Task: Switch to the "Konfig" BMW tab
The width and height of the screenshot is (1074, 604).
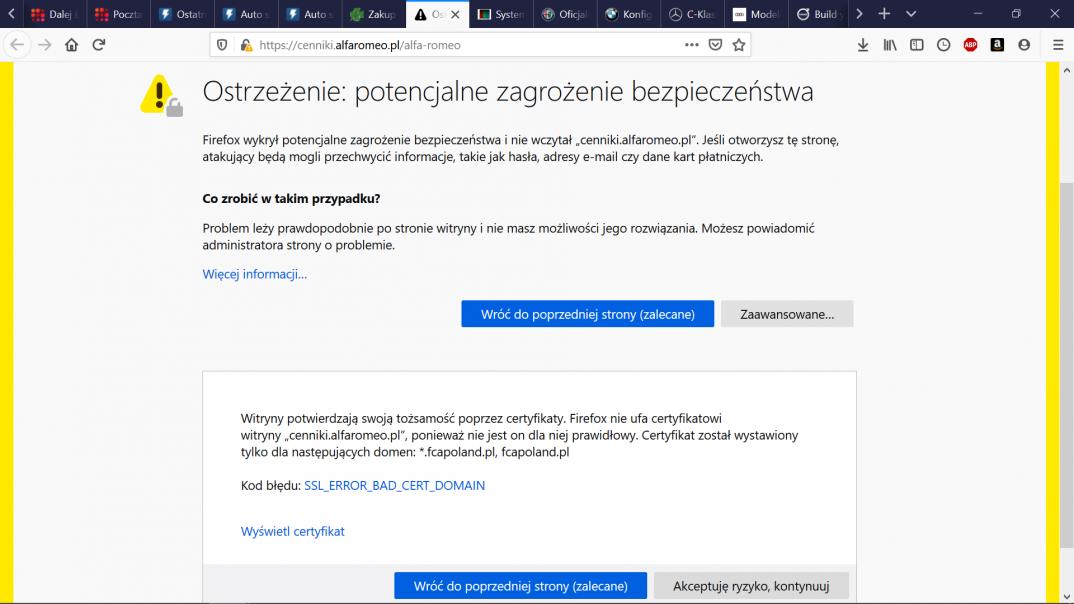Action: tap(629, 14)
